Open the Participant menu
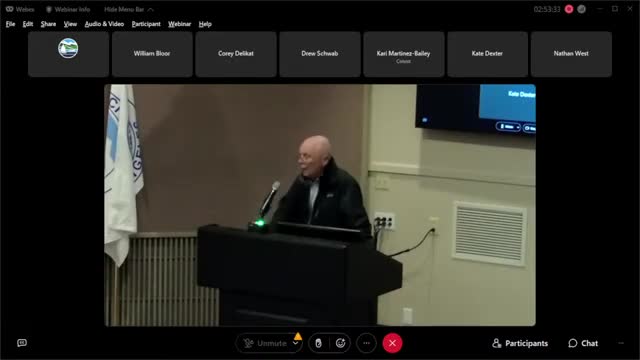 click(146, 24)
